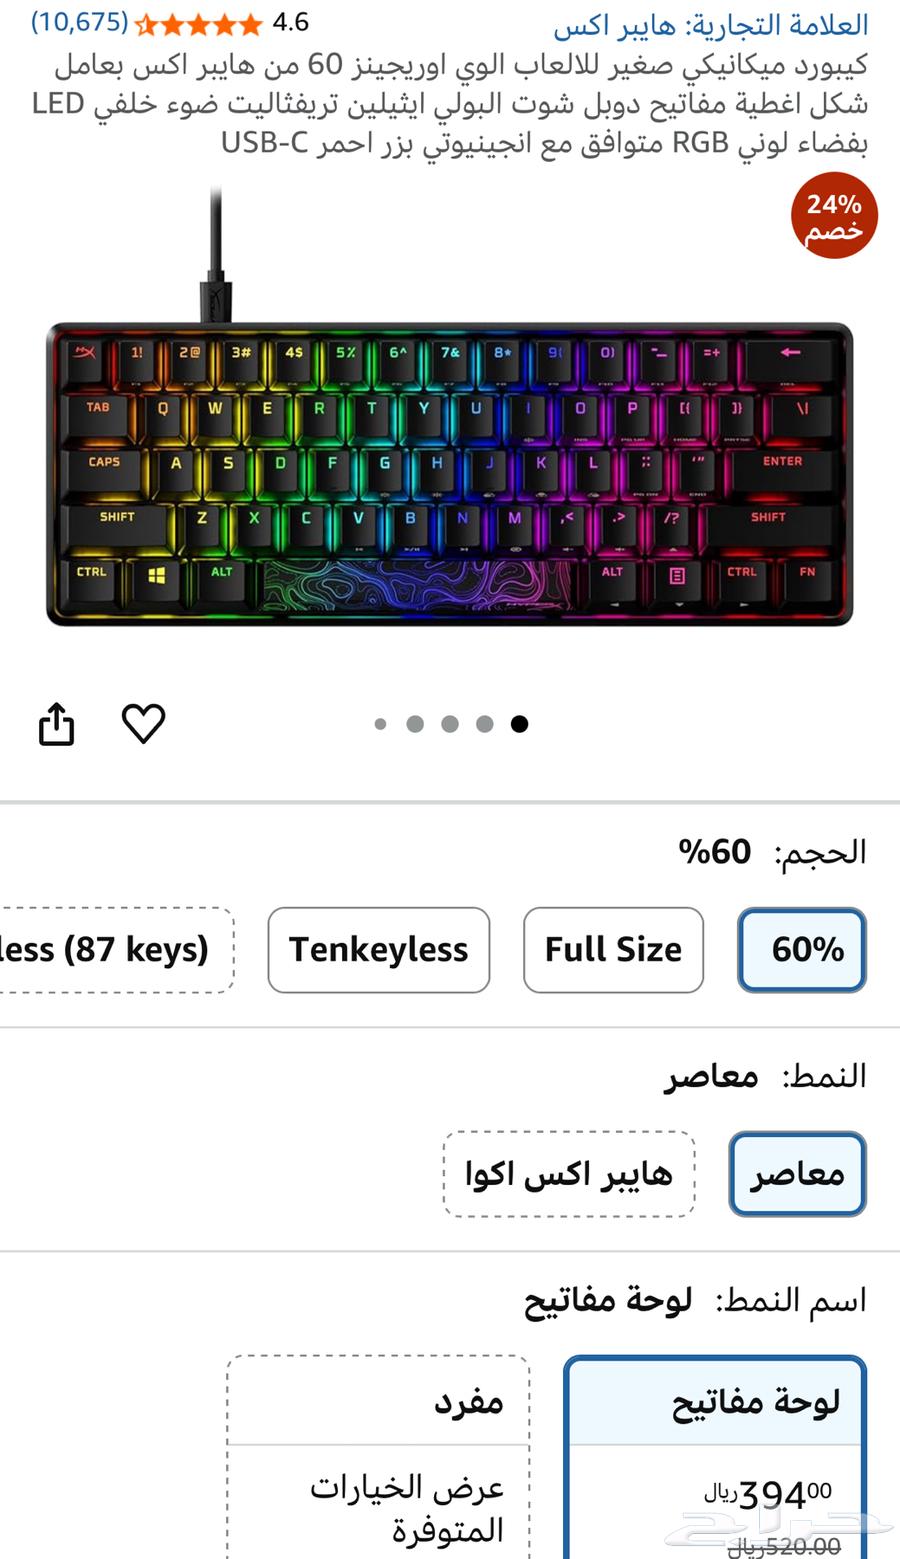Select the لوحة مفاتيح 394 riyal option
Image resolution: width=900 pixels, height=1559 pixels.
tap(715, 1457)
